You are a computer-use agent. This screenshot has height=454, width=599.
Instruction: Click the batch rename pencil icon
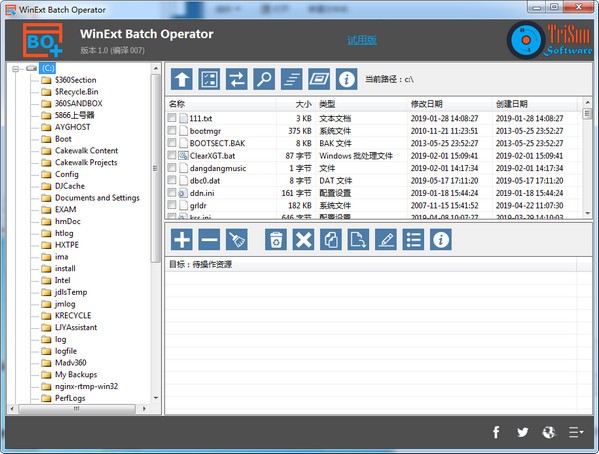pos(386,240)
